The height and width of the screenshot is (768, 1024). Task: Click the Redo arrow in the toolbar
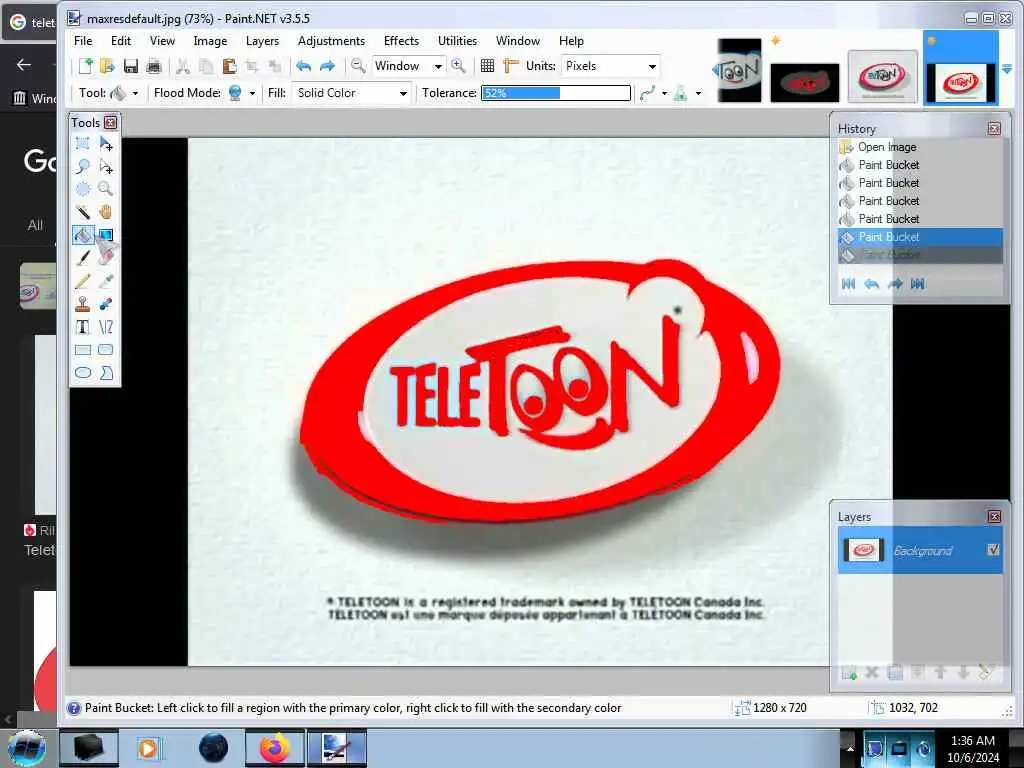(x=327, y=66)
